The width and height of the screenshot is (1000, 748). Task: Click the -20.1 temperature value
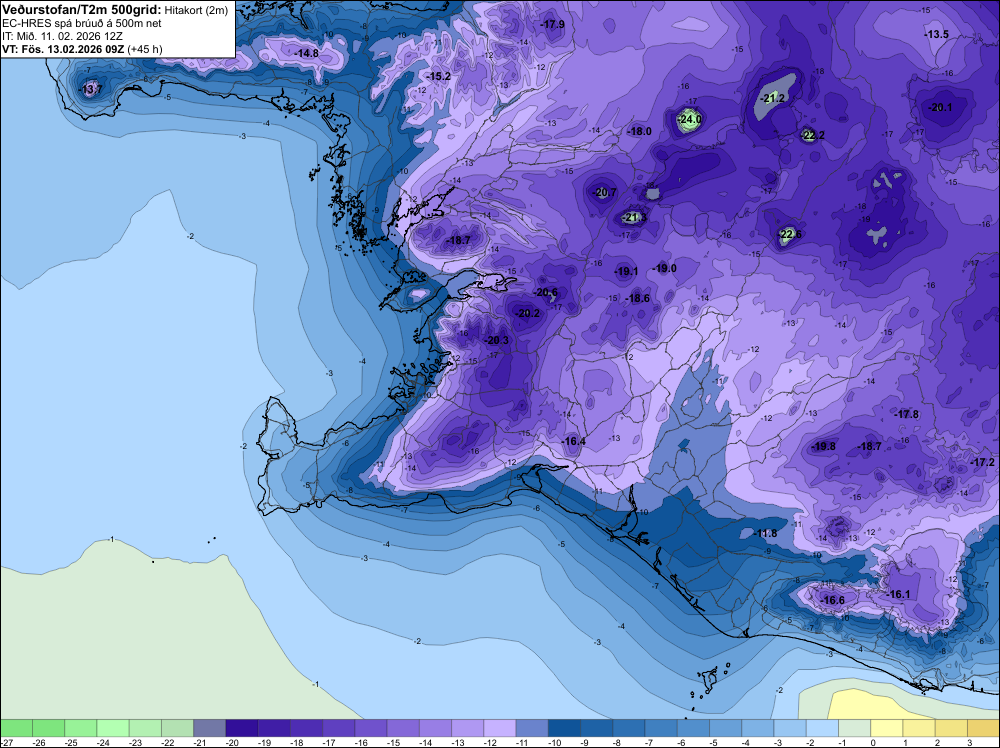pyautogui.click(x=940, y=107)
